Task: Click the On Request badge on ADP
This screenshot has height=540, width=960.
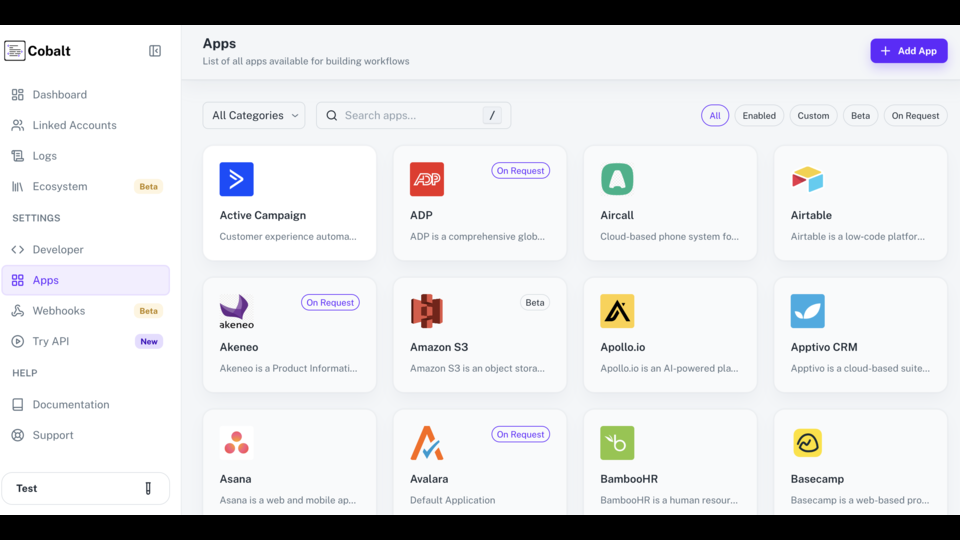Action: click(520, 171)
